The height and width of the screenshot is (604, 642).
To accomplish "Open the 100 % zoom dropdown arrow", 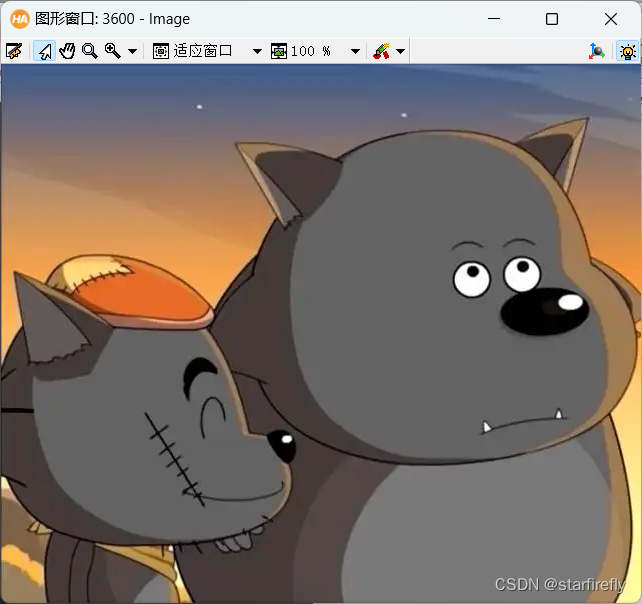I will tap(355, 52).
